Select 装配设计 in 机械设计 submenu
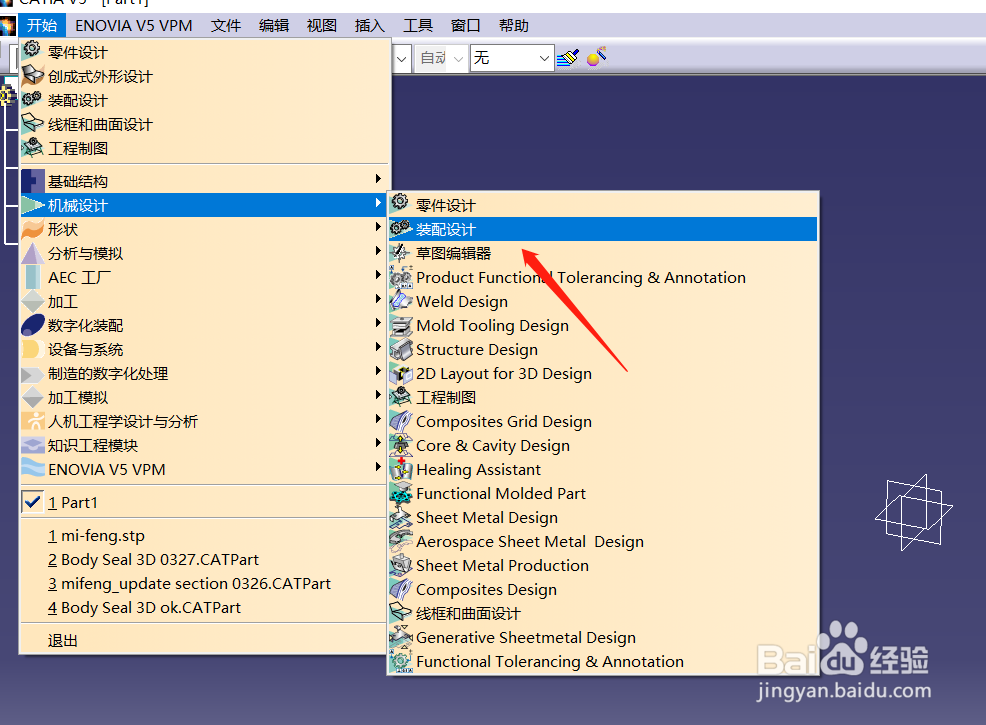 [603, 229]
